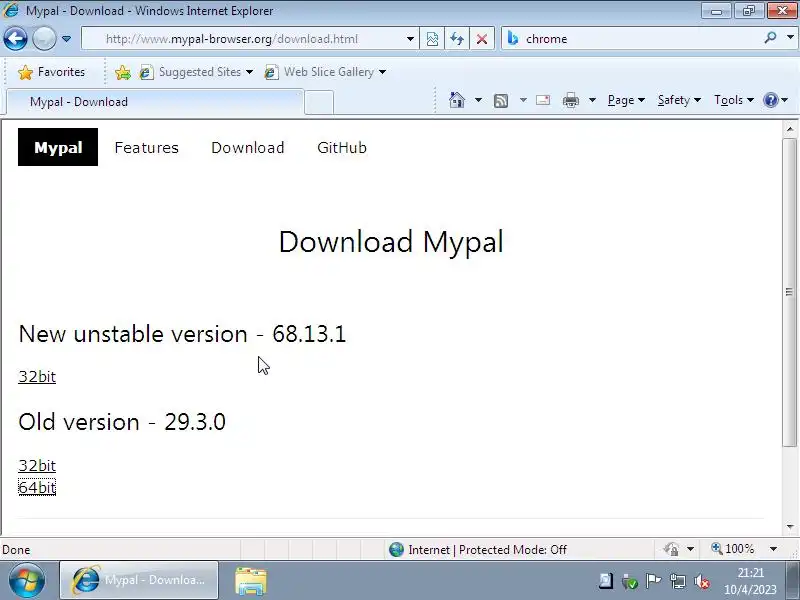Screen dimensions: 800x600
Task: Open Windows Explorer from taskbar
Action: 251,581
